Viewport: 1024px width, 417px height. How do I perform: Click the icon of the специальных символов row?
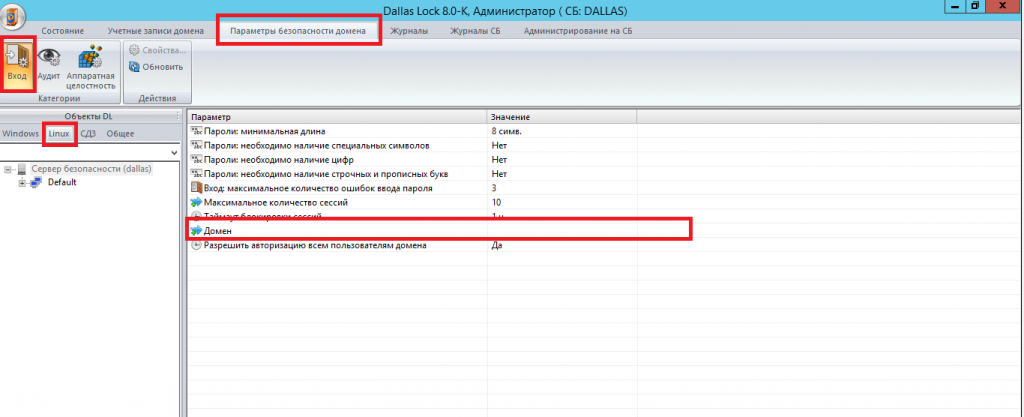tap(197, 146)
